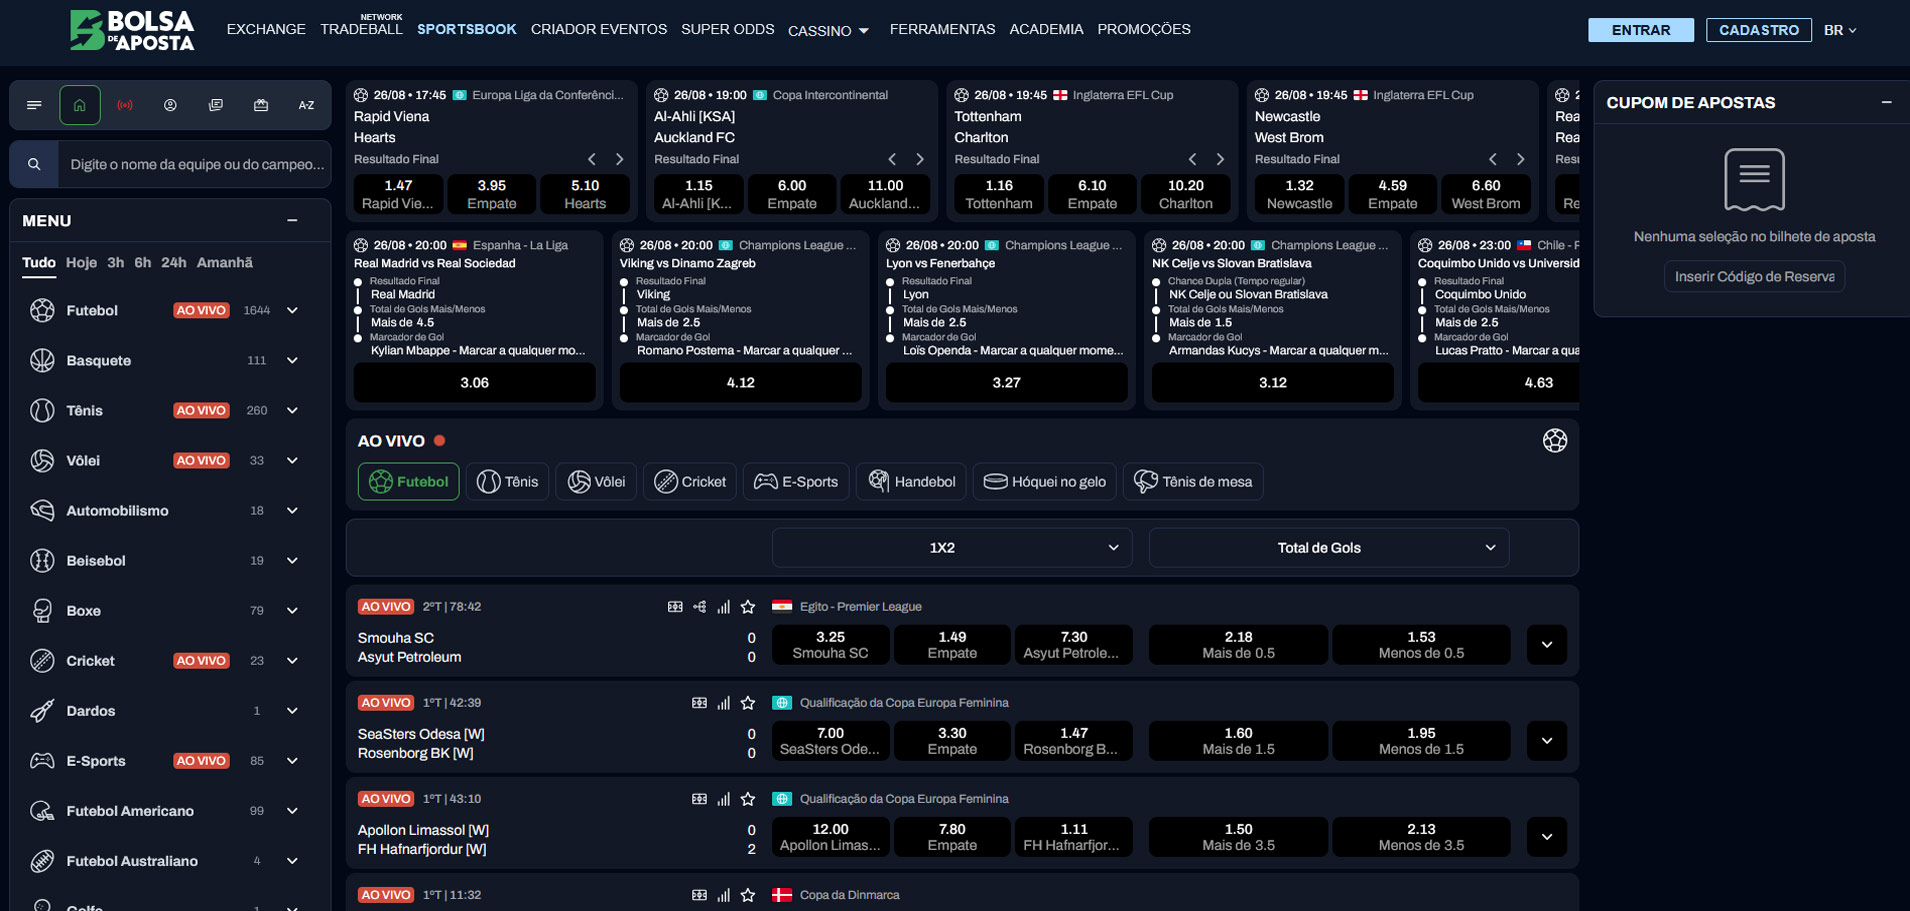Click the Beisebol icon in menu
This screenshot has height=911, width=1910.
tap(42, 560)
